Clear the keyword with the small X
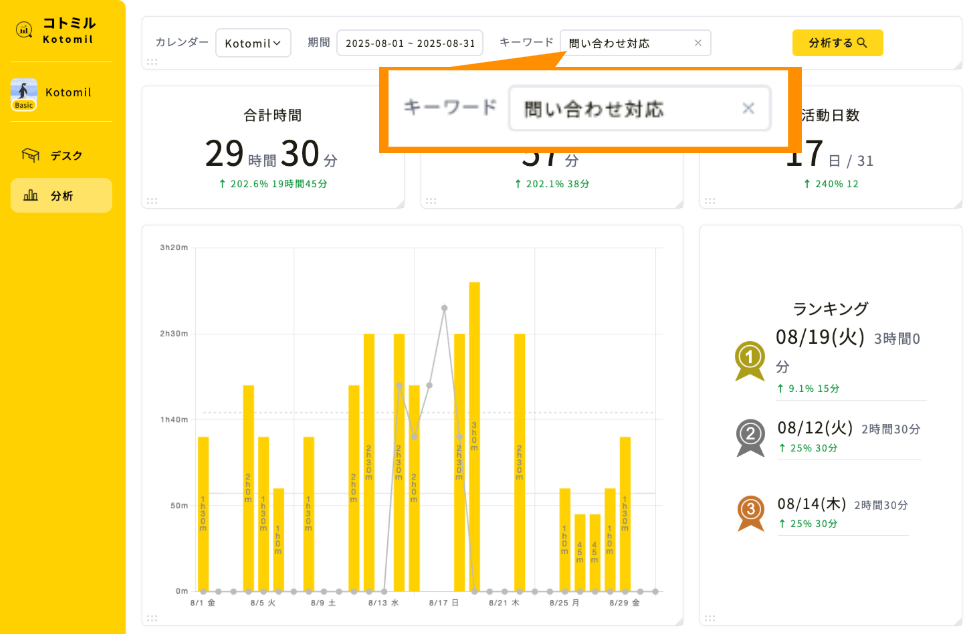This screenshot has width=976, height=634. pos(698,43)
